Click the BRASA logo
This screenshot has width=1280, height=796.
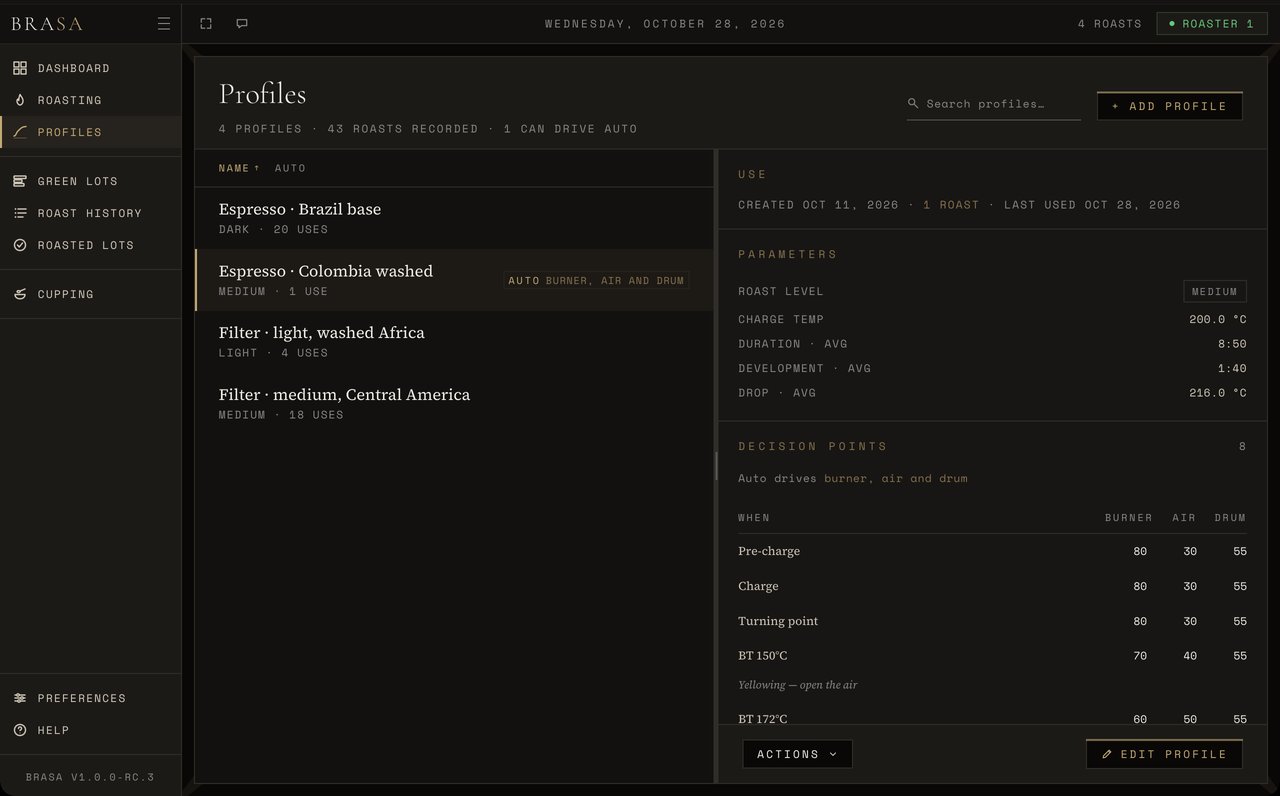click(47, 24)
